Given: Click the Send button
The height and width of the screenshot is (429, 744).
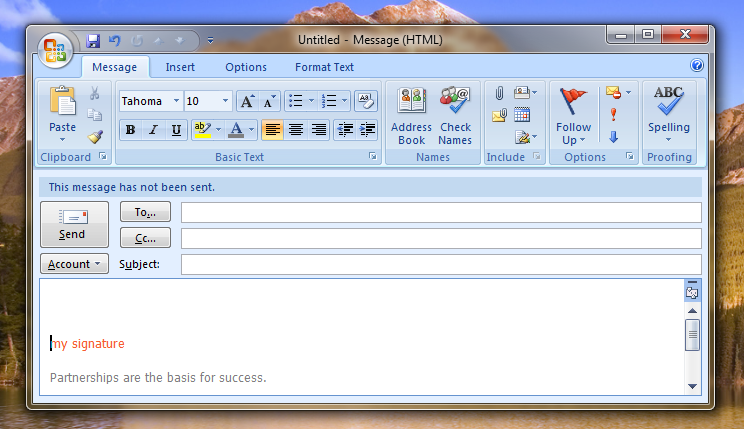Looking at the screenshot, I should pyautogui.click(x=73, y=224).
